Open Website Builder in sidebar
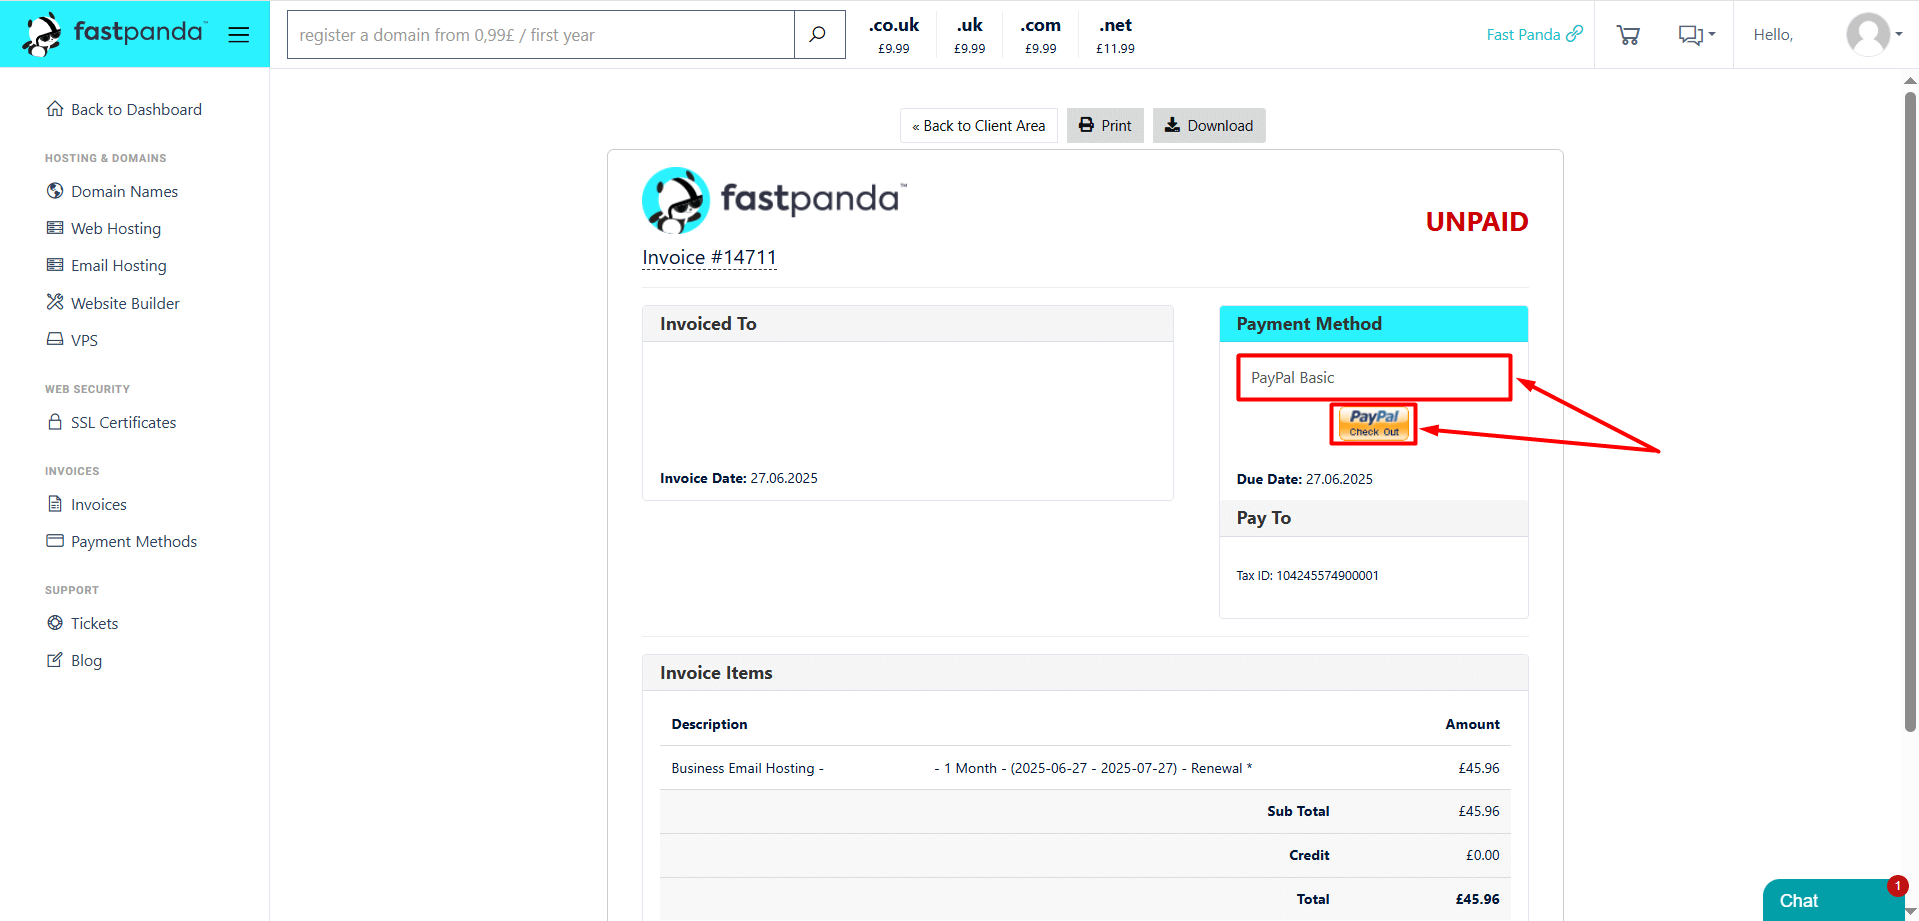 click(113, 303)
